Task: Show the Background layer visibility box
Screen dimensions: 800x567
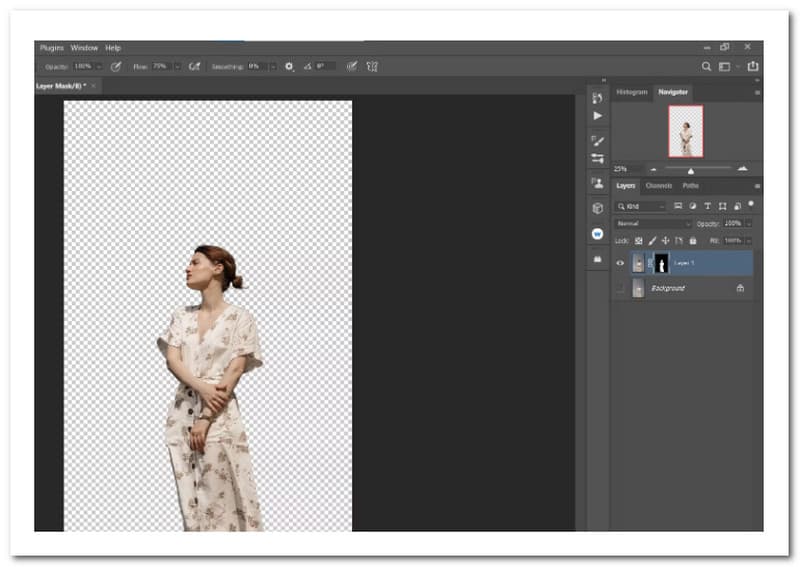Action: pyautogui.click(x=620, y=289)
